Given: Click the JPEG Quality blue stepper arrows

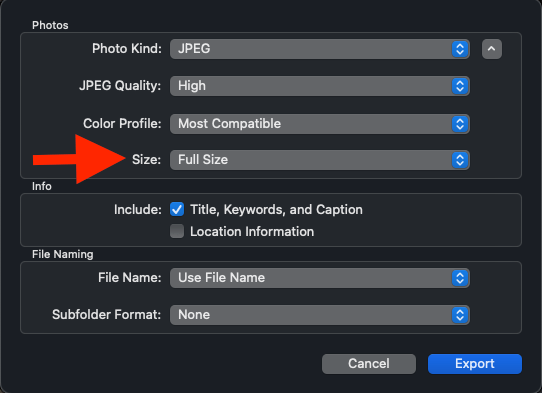Looking at the screenshot, I should click(x=460, y=86).
